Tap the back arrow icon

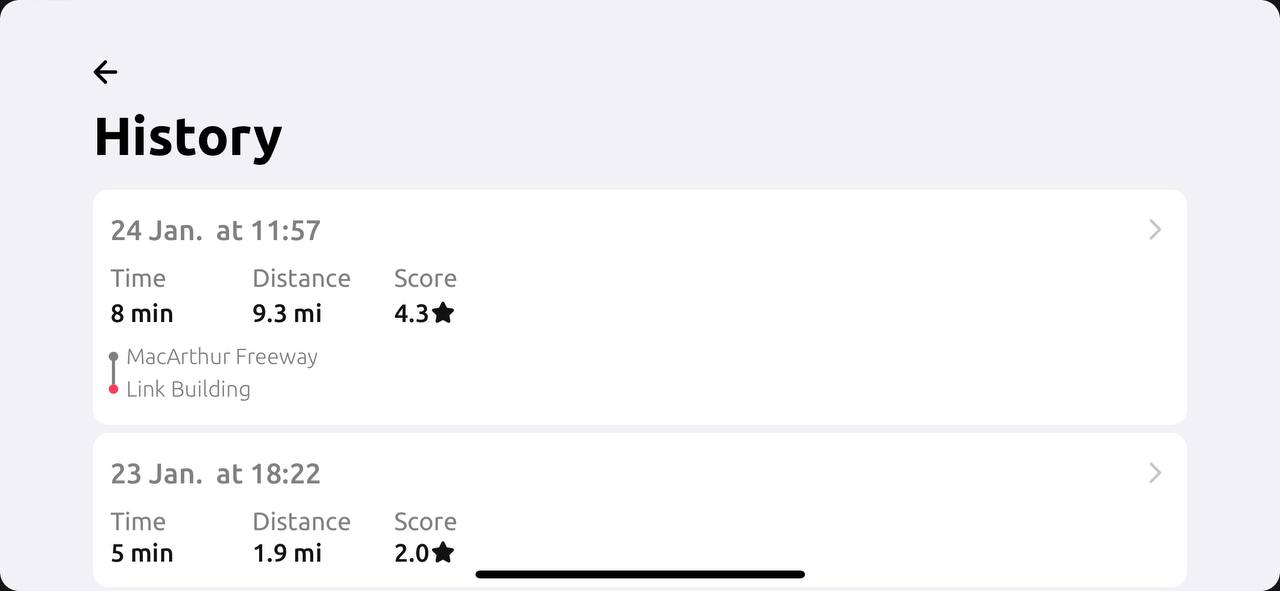(x=105, y=72)
